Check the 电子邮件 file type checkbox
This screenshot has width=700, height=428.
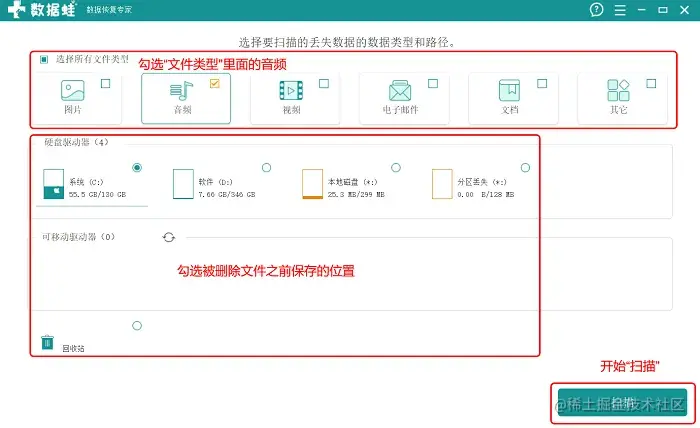pyautogui.click(x=433, y=83)
